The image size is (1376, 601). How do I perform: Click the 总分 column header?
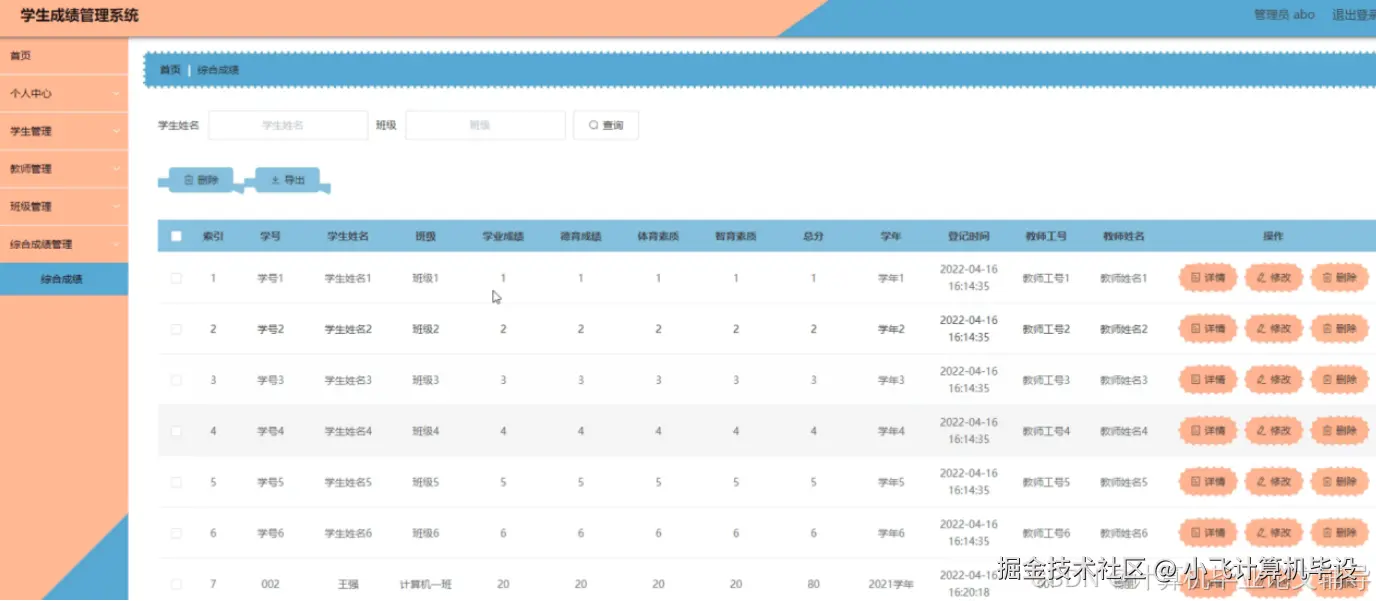813,237
